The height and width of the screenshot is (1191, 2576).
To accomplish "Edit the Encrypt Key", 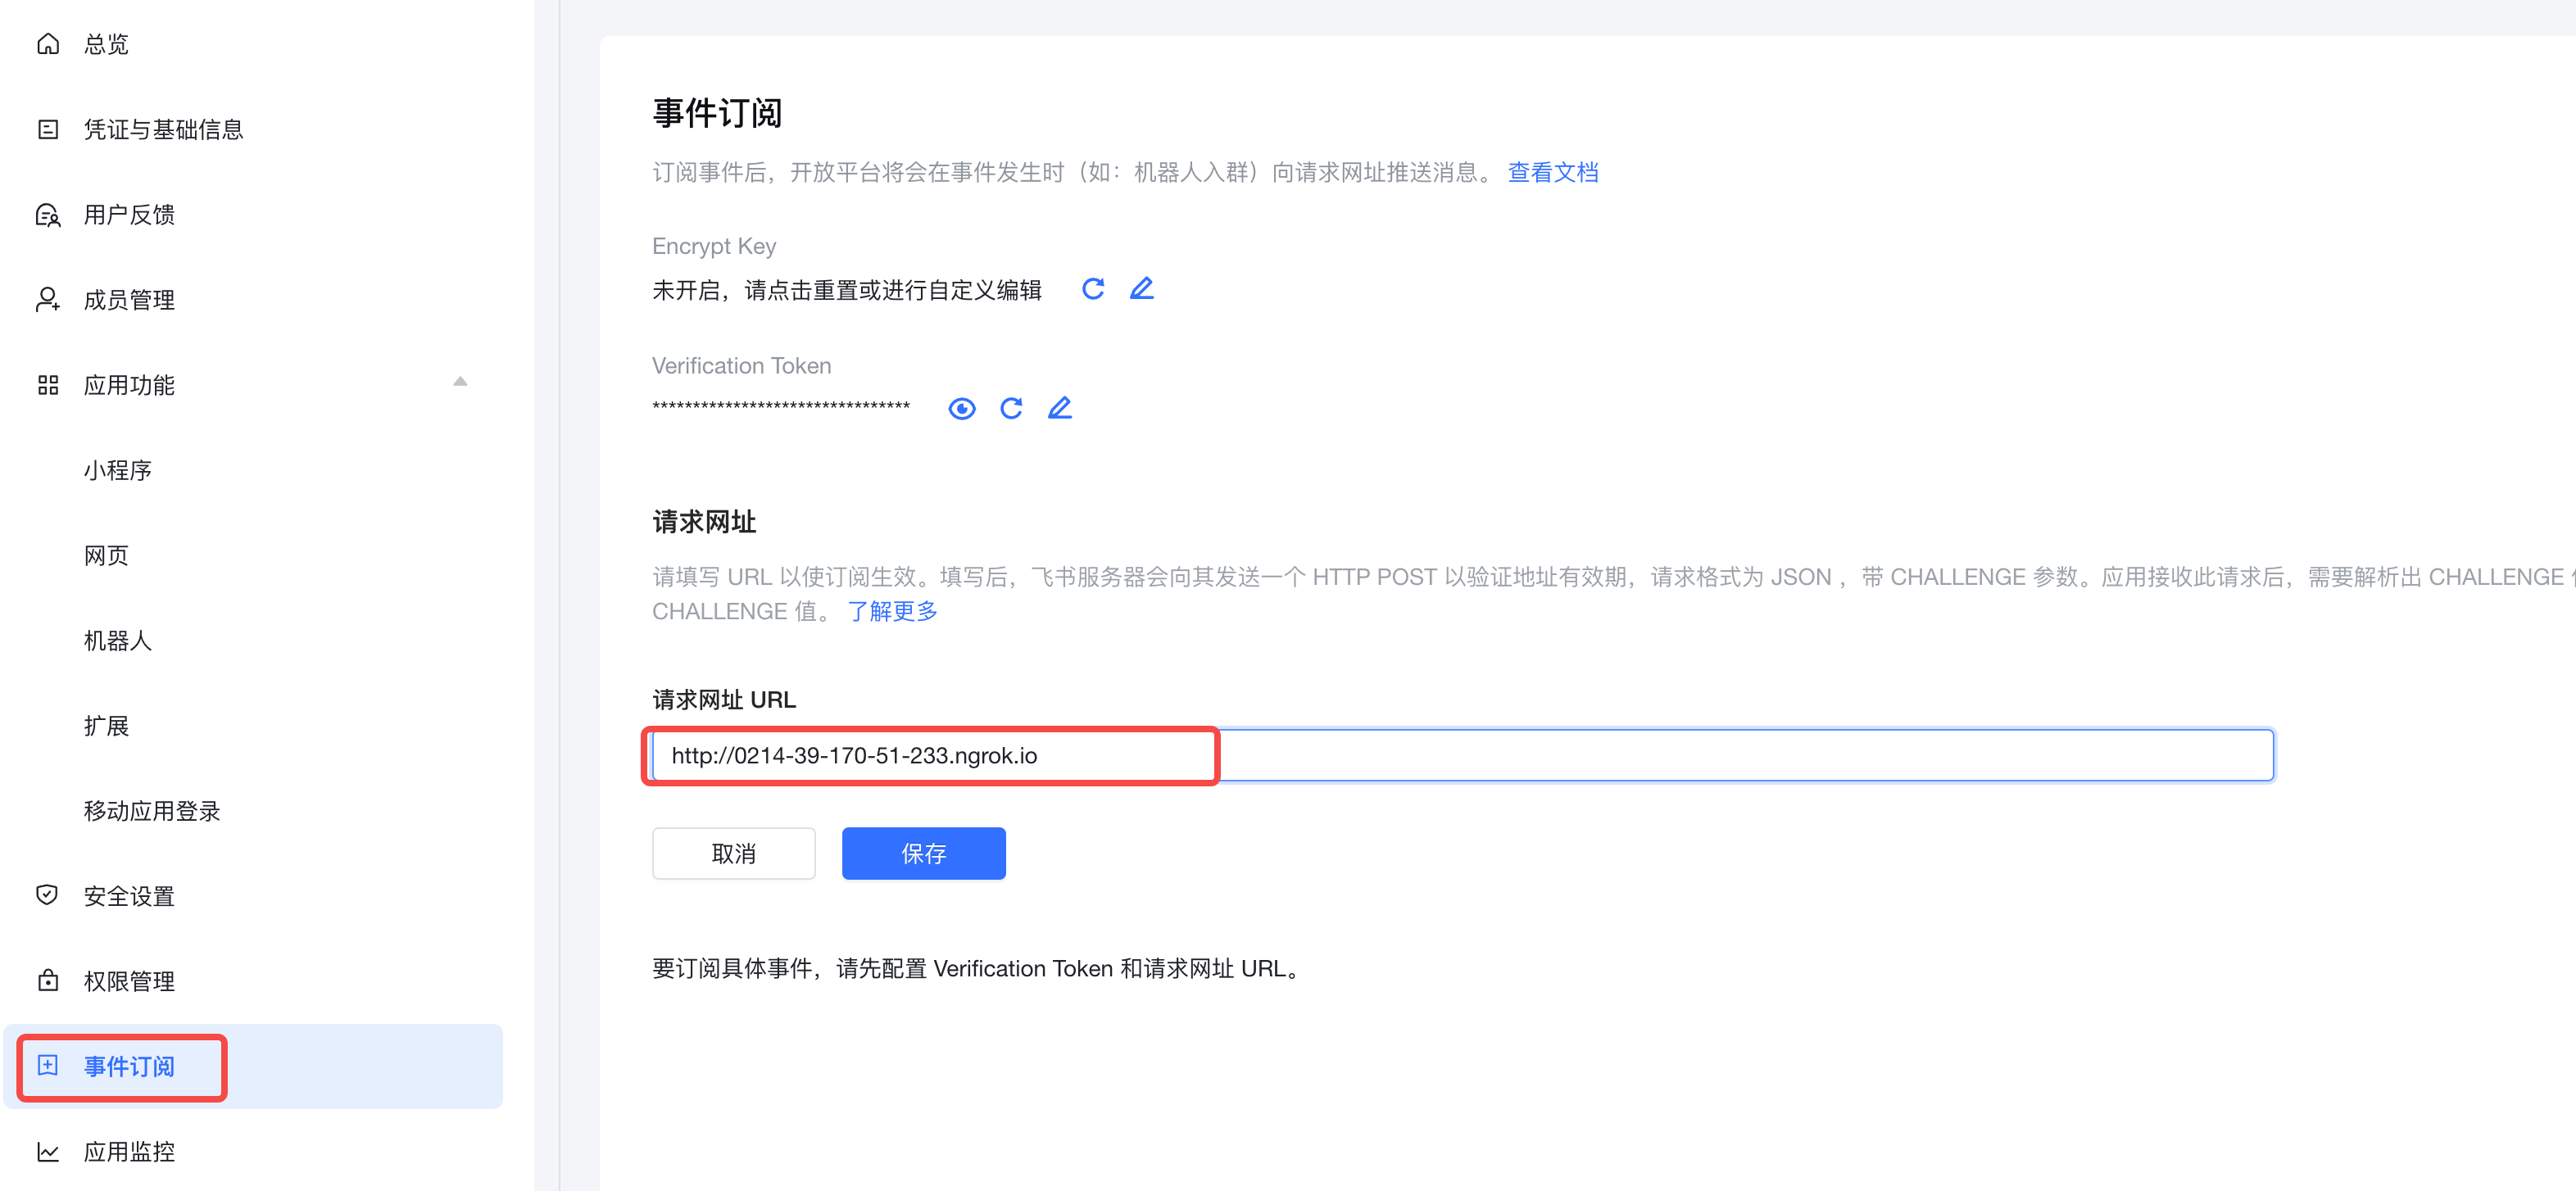I will [x=1142, y=288].
